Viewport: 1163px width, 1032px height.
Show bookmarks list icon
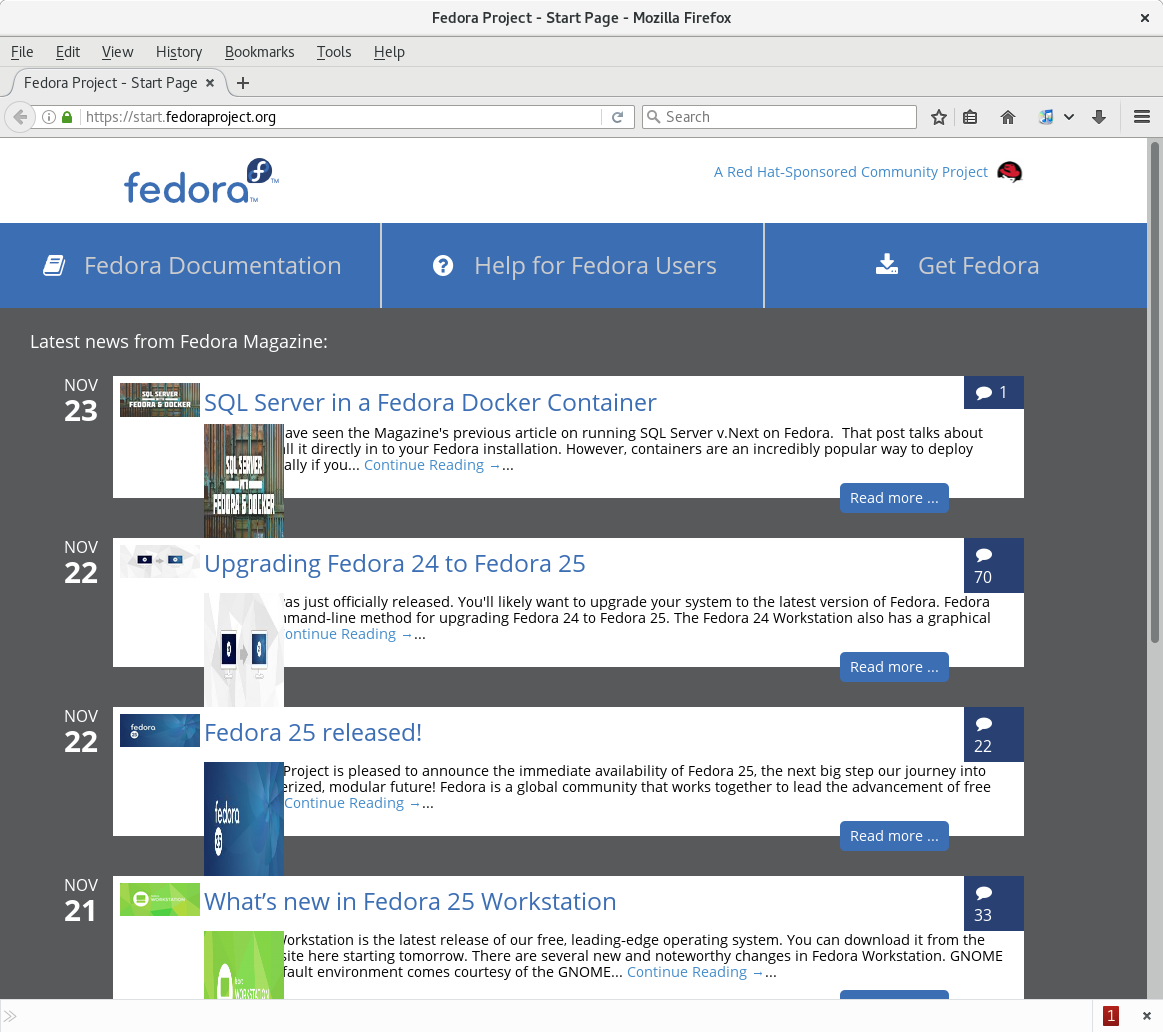click(970, 116)
